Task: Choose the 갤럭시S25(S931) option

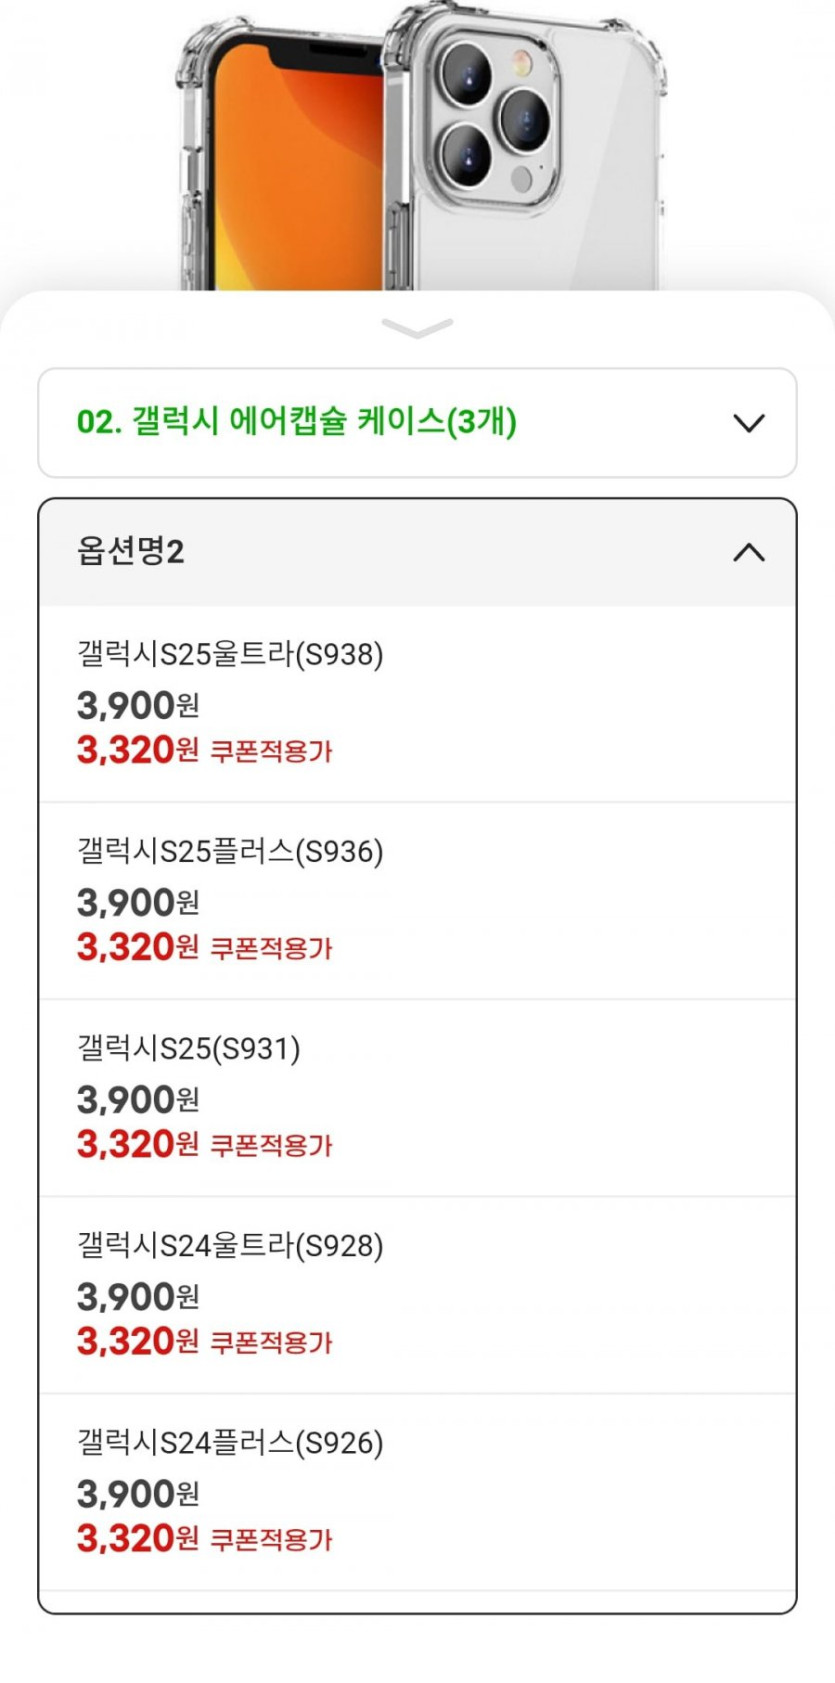Action: pyautogui.click(x=189, y=1049)
